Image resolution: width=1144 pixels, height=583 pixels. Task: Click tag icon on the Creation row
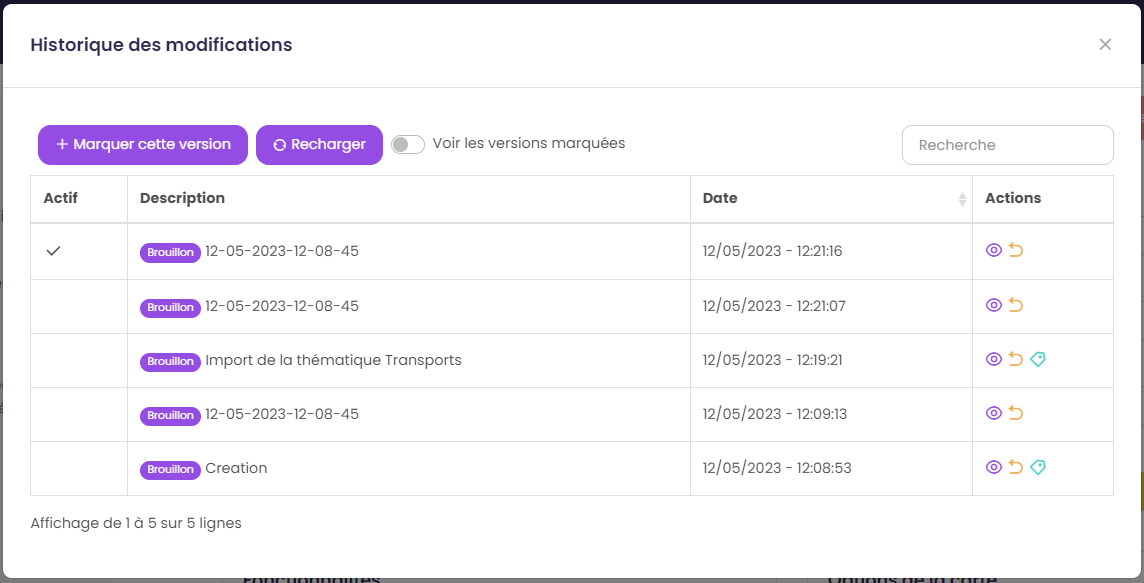[1037, 467]
